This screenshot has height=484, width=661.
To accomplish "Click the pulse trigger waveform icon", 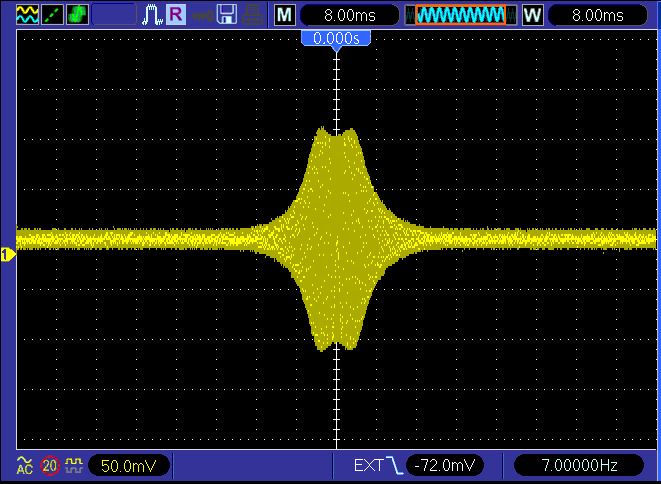I will [152, 15].
